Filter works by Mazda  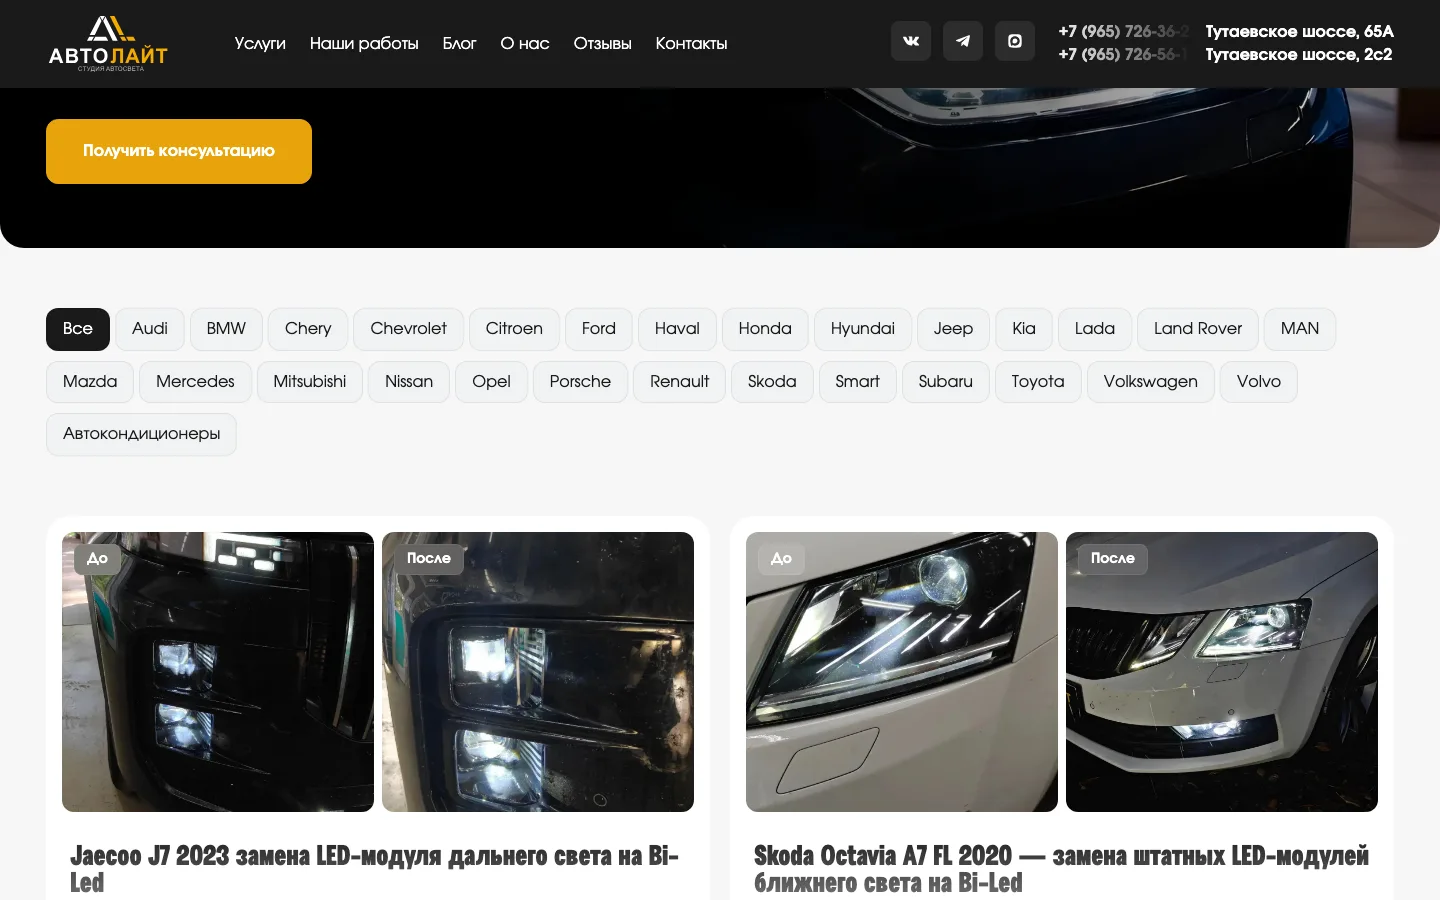click(x=90, y=382)
